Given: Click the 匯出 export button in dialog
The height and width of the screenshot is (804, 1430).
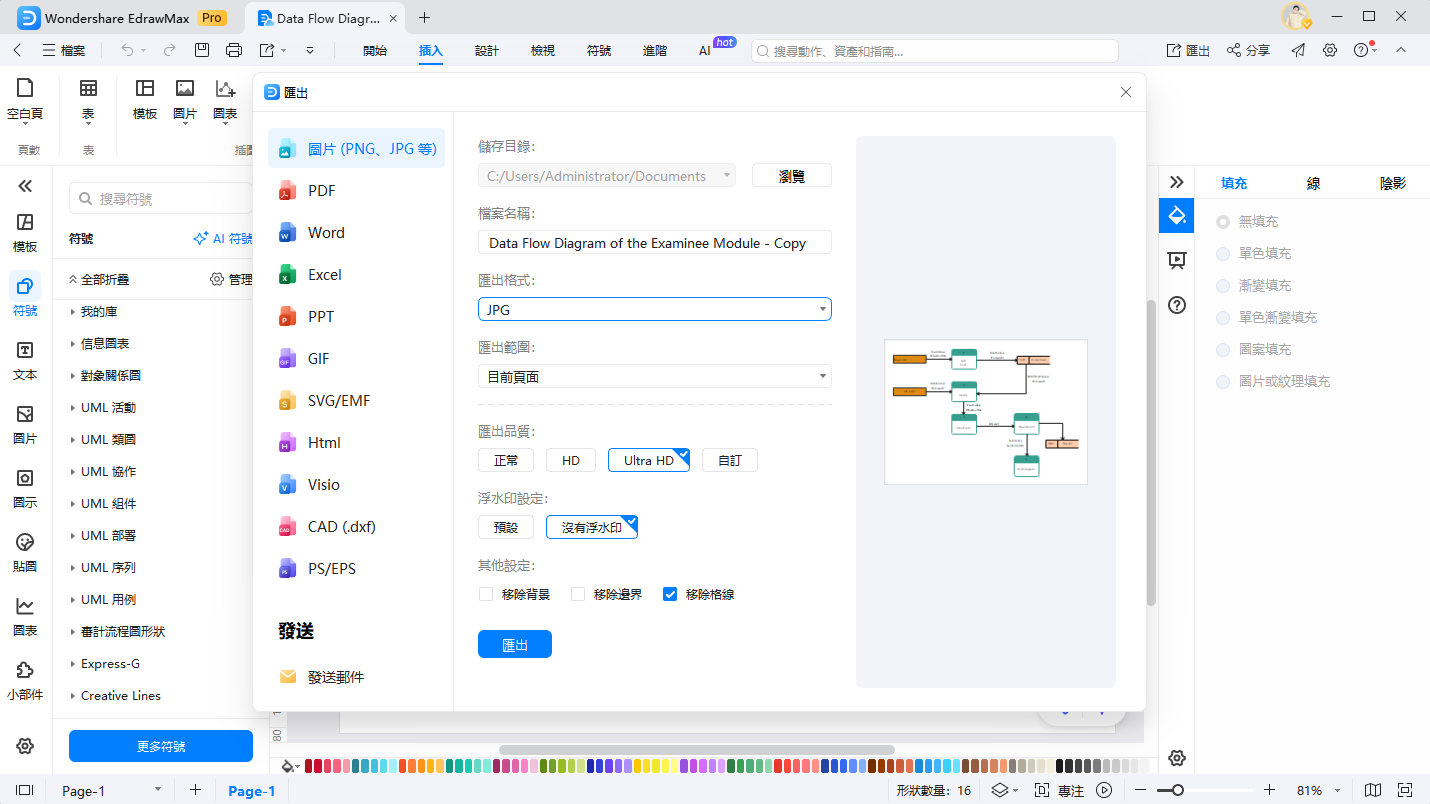Looking at the screenshot, I should 515,644.
